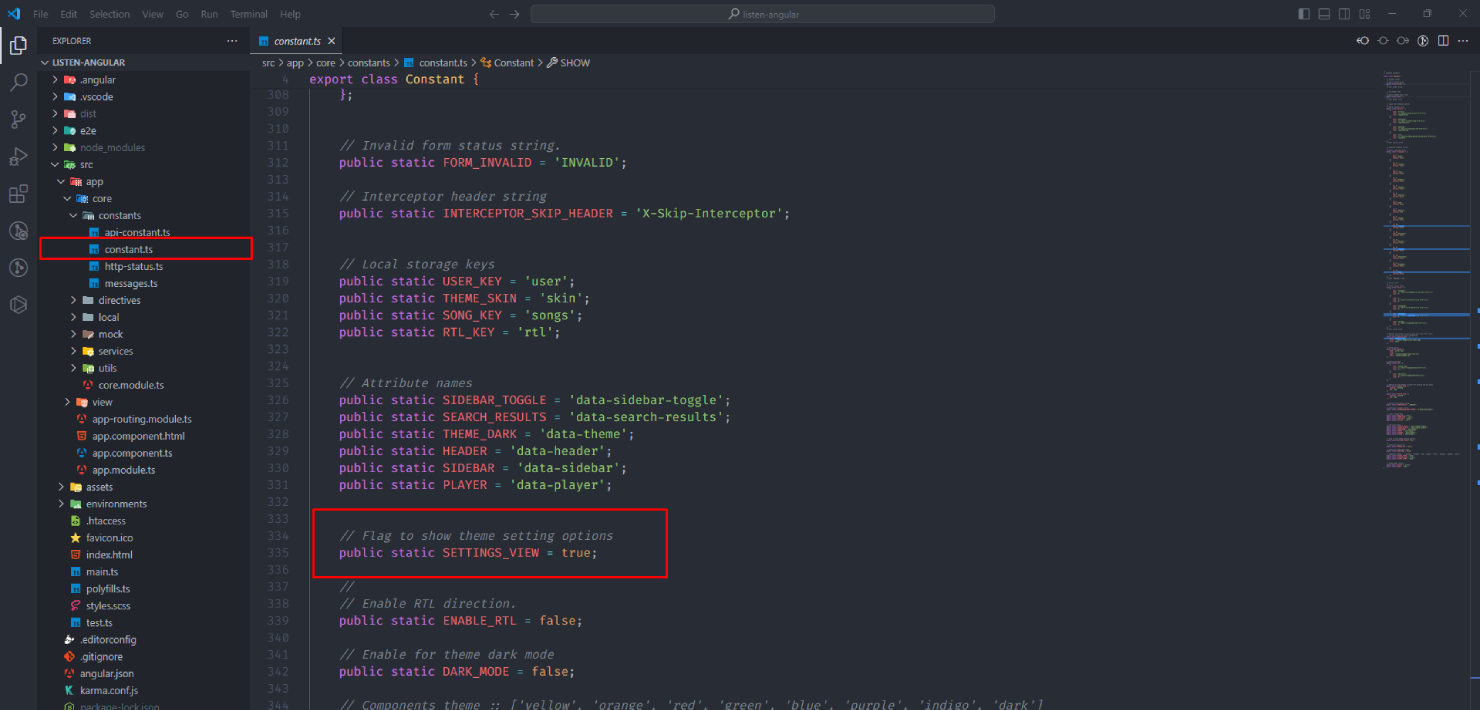Viewport: 1480px width, 710px height.
Task: Open core.module.ts in the Explorer
Action: (146, 385)
